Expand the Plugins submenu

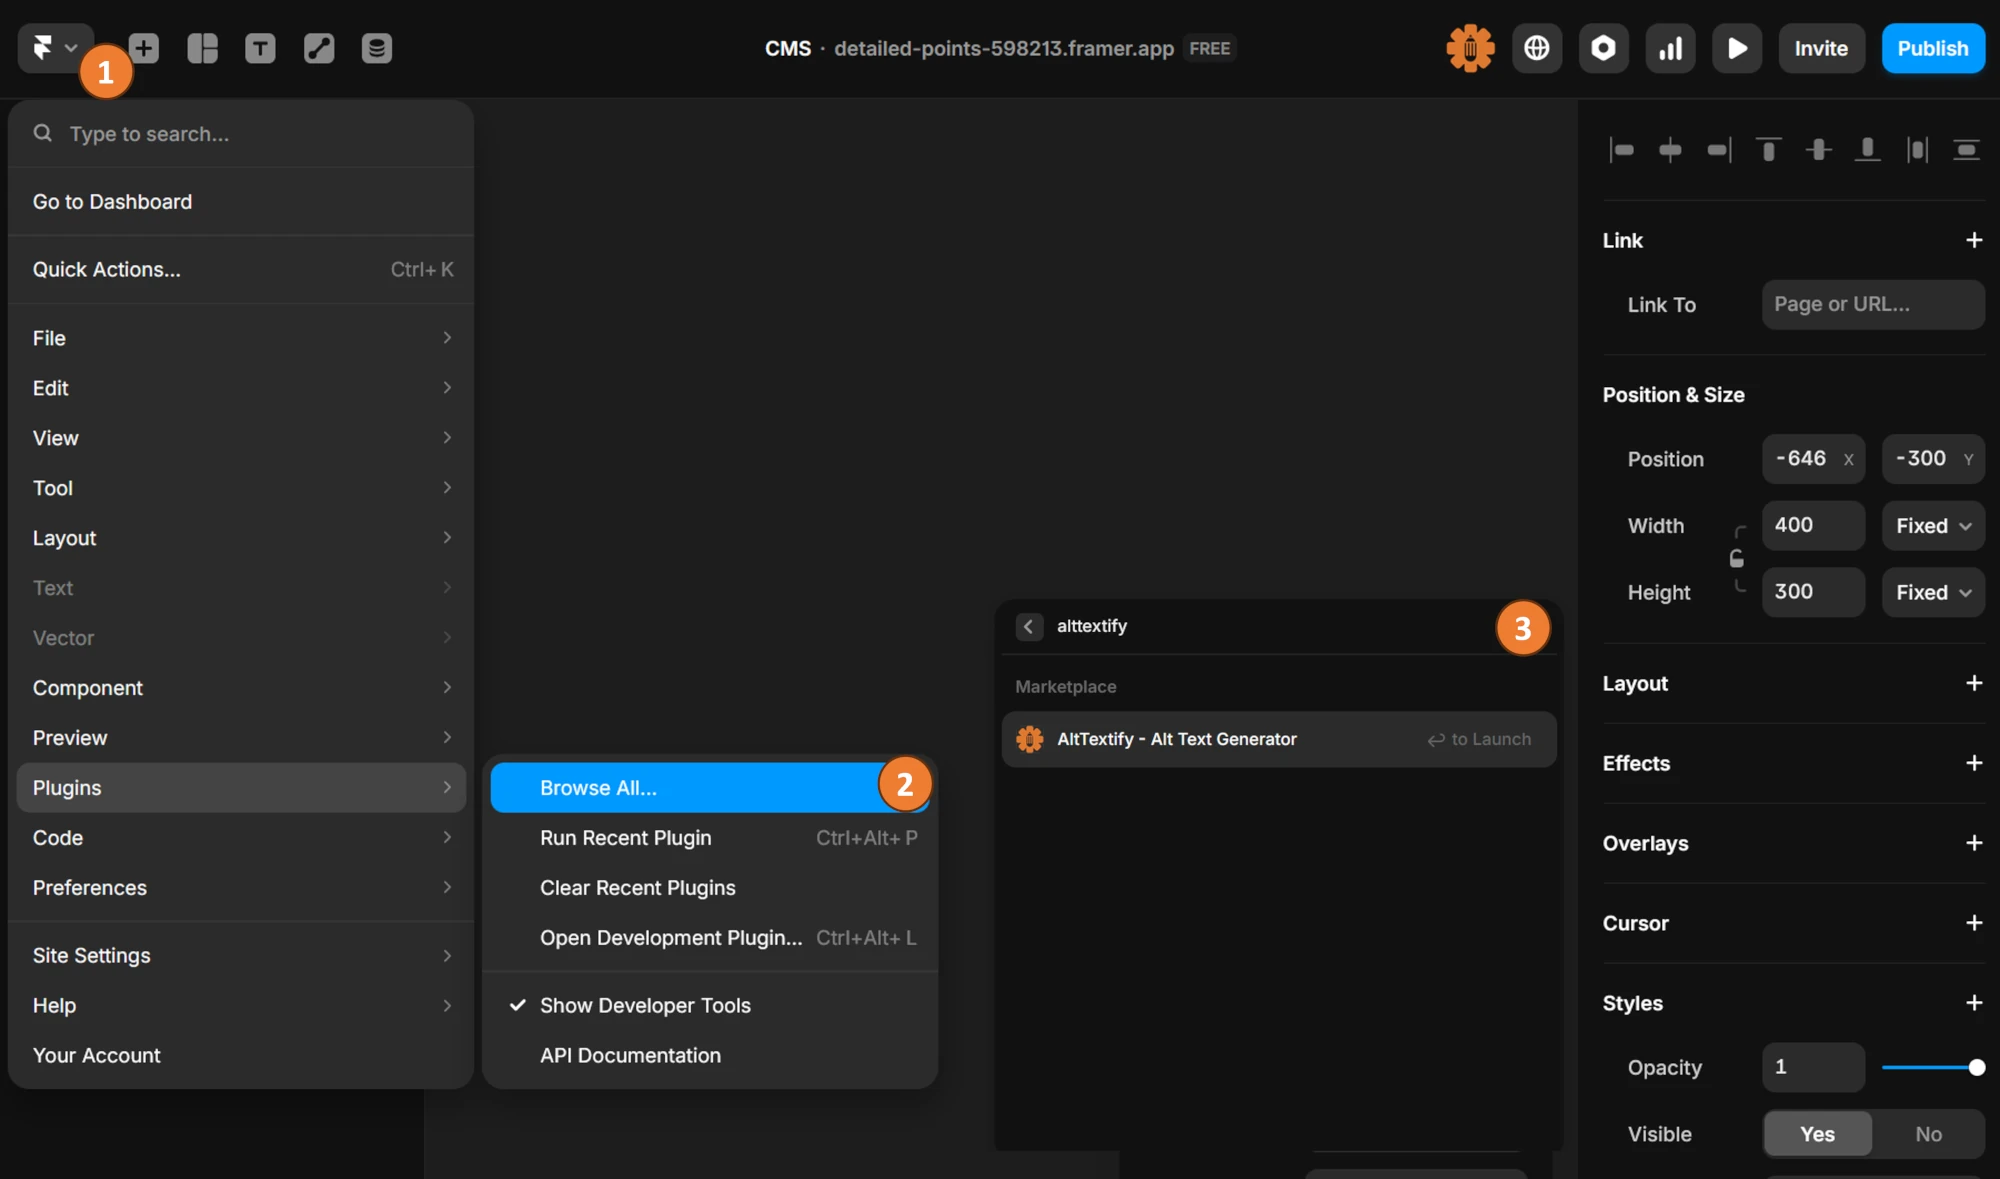click(240, 787)
